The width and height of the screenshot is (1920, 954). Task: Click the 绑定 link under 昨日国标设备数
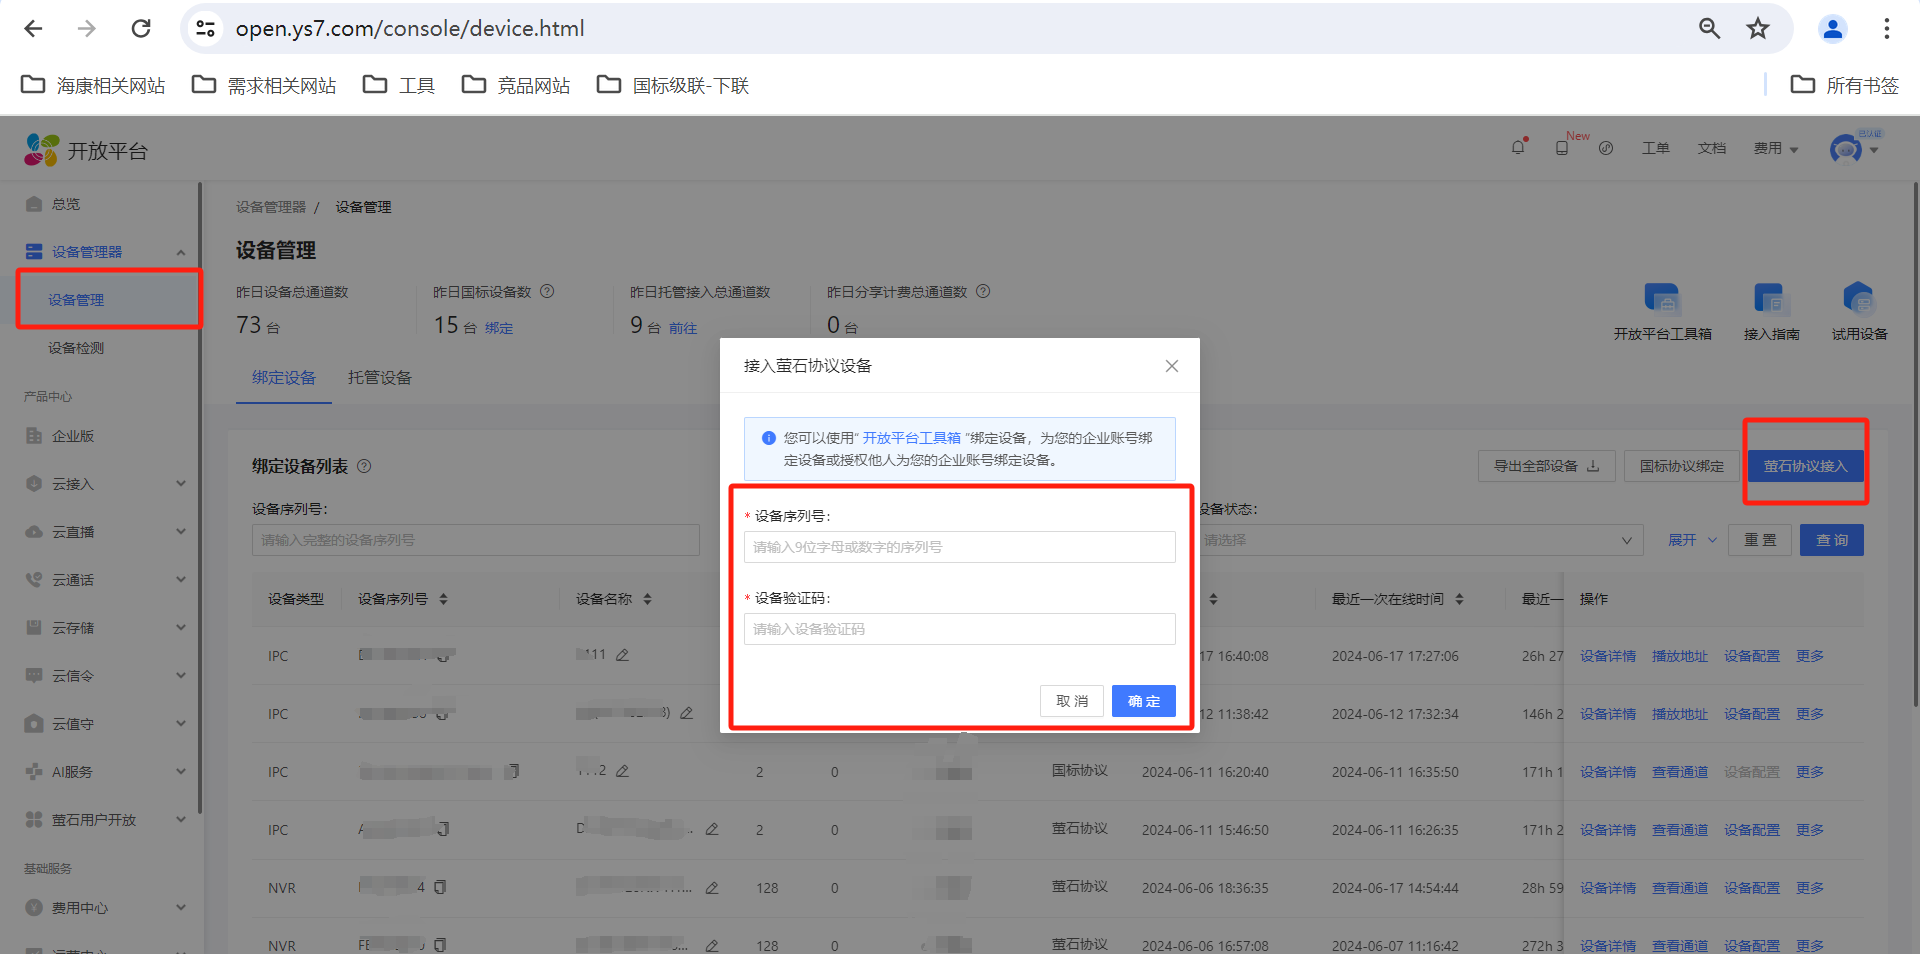[499, 328]
